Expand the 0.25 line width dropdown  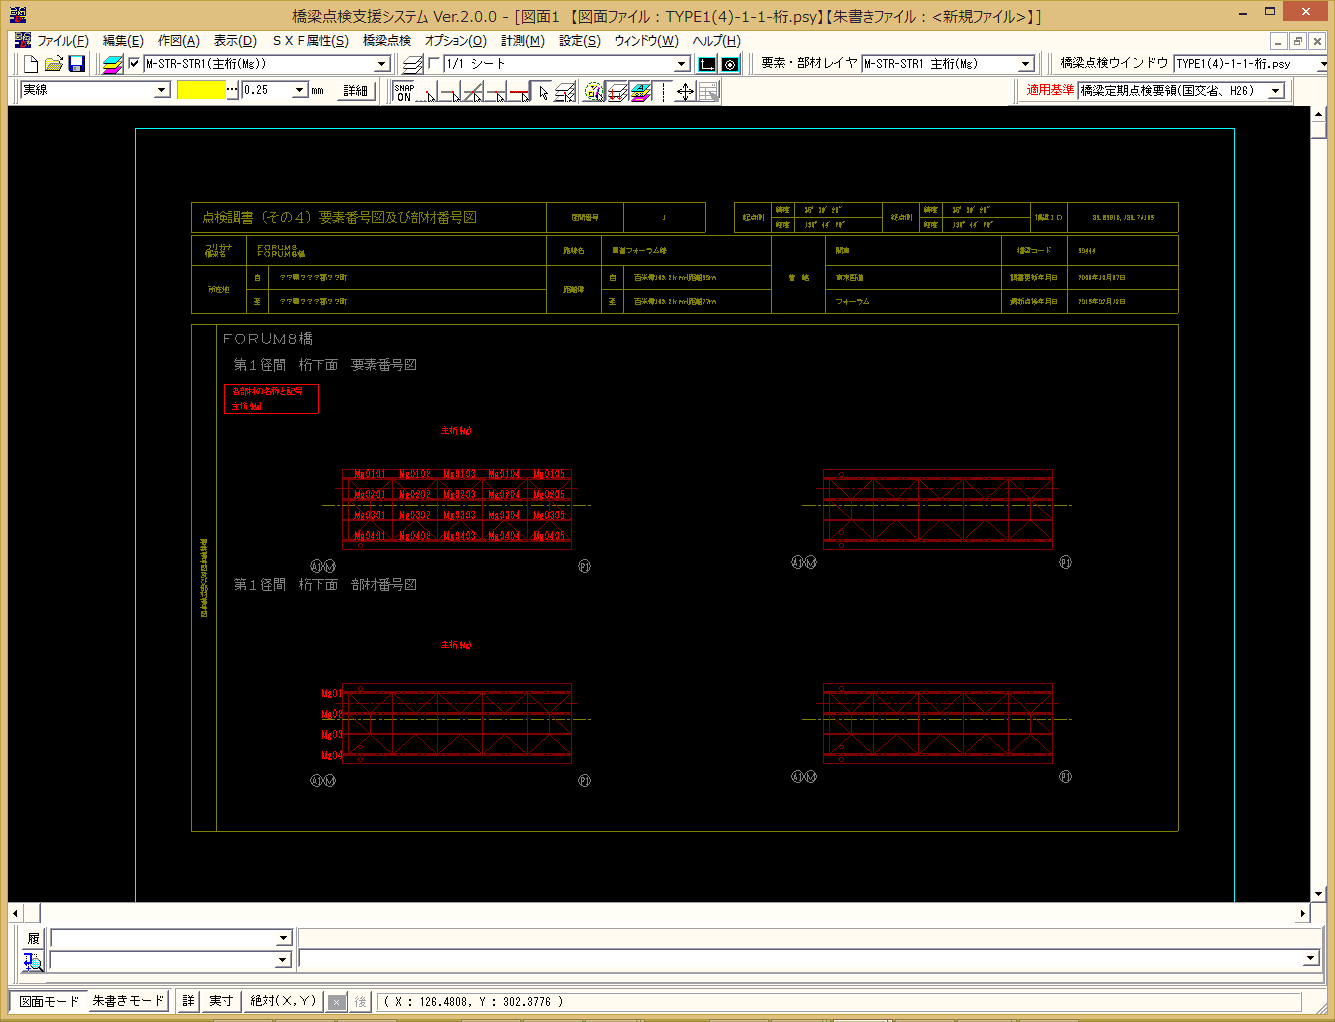click(x=299, y=90)
